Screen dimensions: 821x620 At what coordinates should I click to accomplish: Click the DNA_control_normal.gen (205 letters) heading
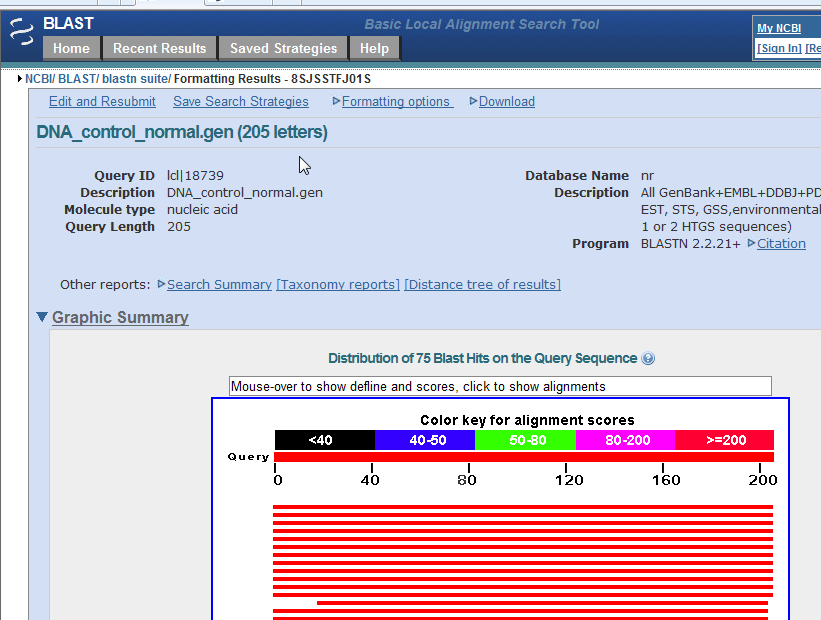182,132
